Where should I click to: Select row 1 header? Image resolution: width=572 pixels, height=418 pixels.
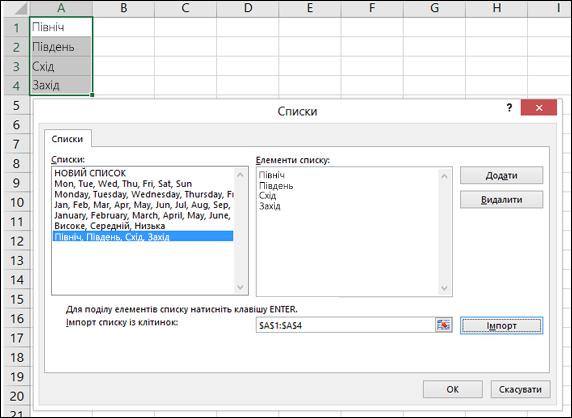[16, 27]
